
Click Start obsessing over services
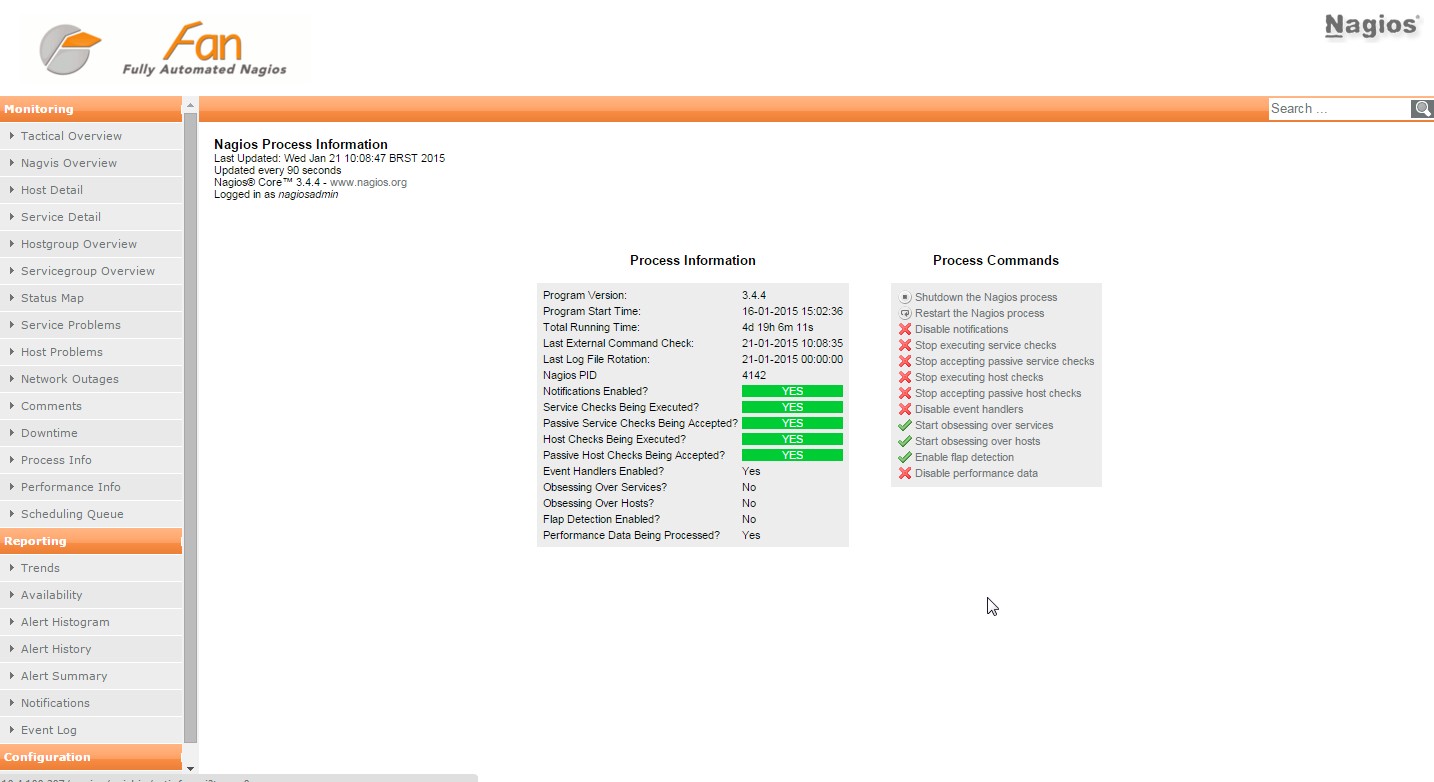pyautogui.click(x=984, y=425)
